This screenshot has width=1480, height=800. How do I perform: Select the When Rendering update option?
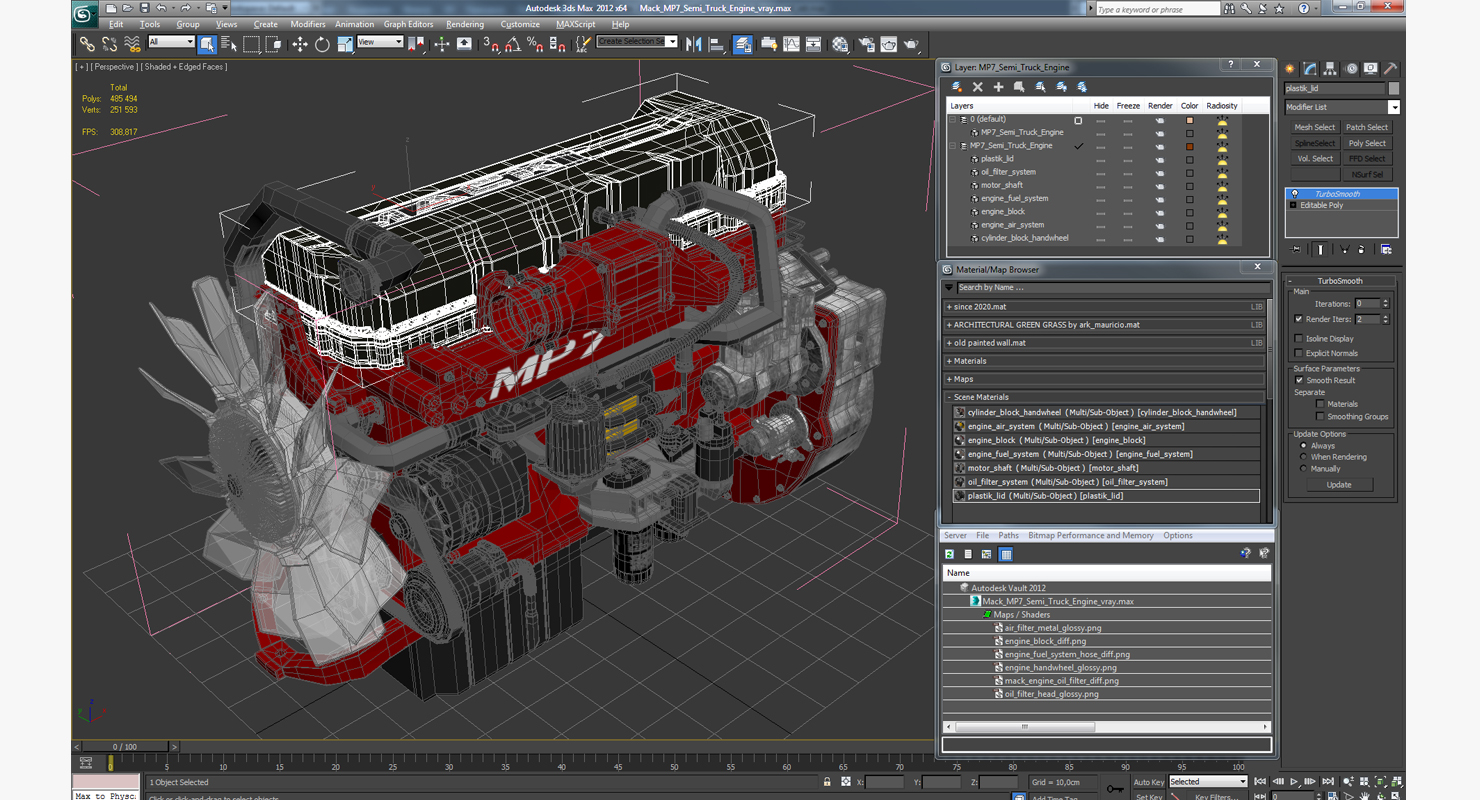(x=1303, y=457)
